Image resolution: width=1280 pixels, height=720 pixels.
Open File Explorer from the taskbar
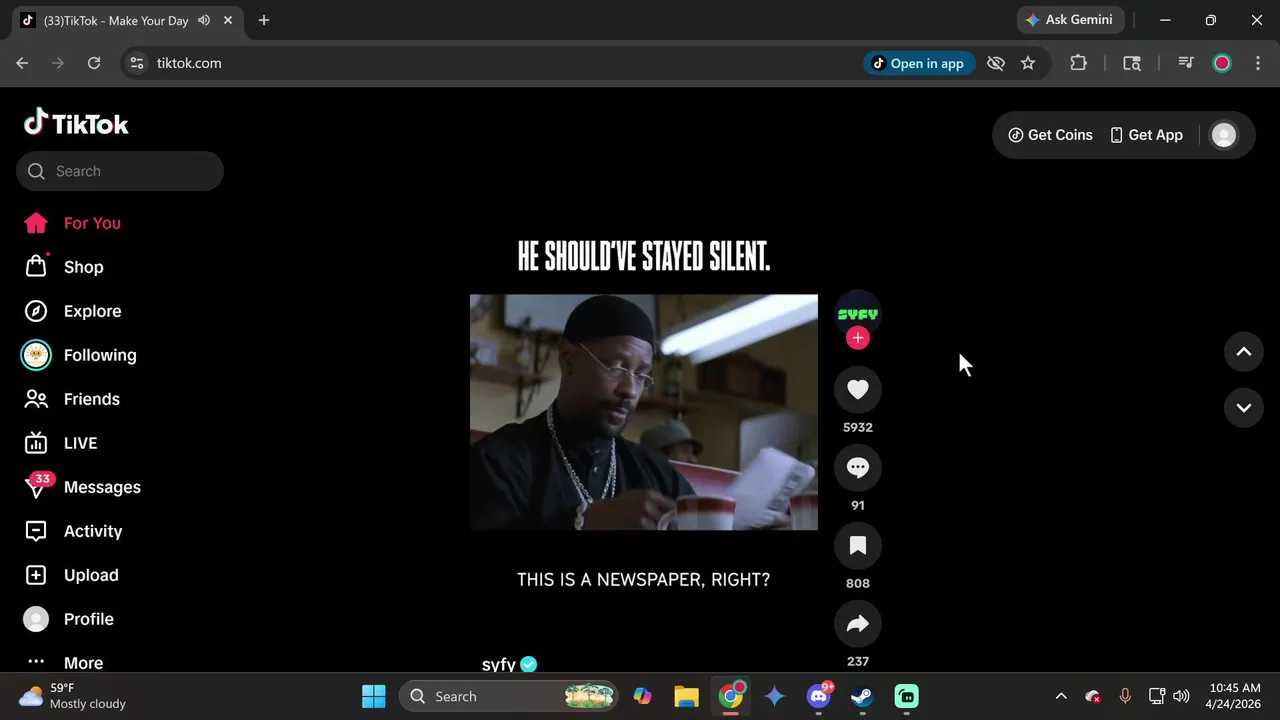[x=686, y=696]
